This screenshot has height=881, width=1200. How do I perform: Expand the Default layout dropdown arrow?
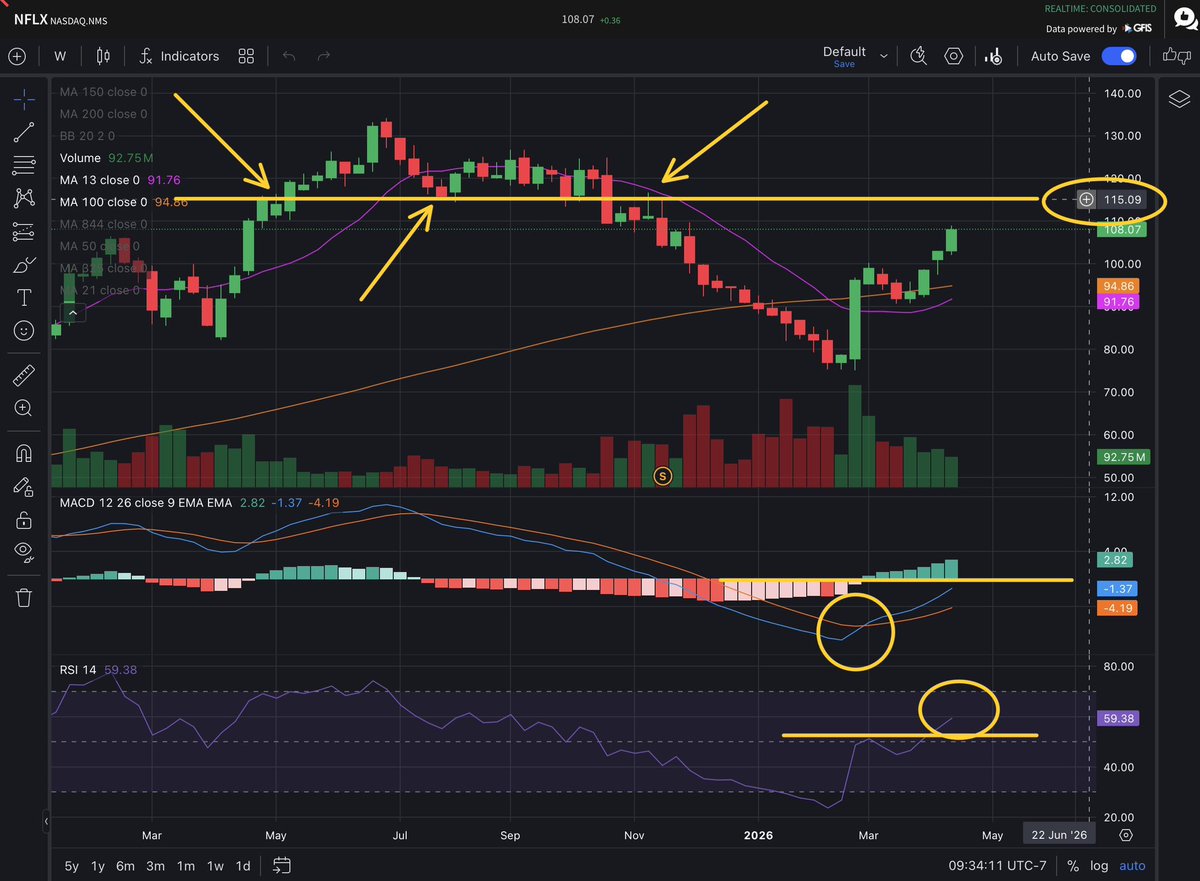point(883,57)
